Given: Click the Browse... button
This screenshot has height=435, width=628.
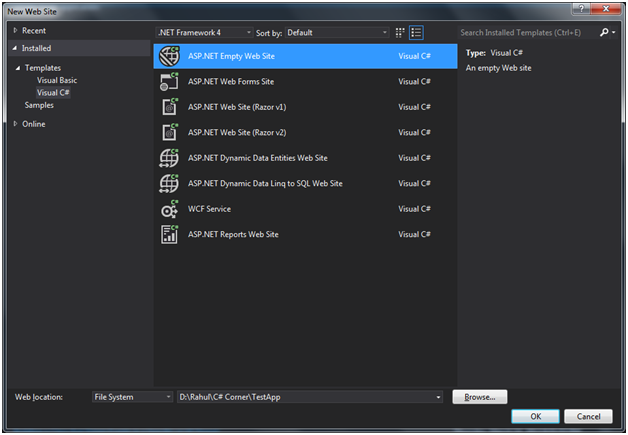Looking at the screenshot, I should (x=480, y=397).
